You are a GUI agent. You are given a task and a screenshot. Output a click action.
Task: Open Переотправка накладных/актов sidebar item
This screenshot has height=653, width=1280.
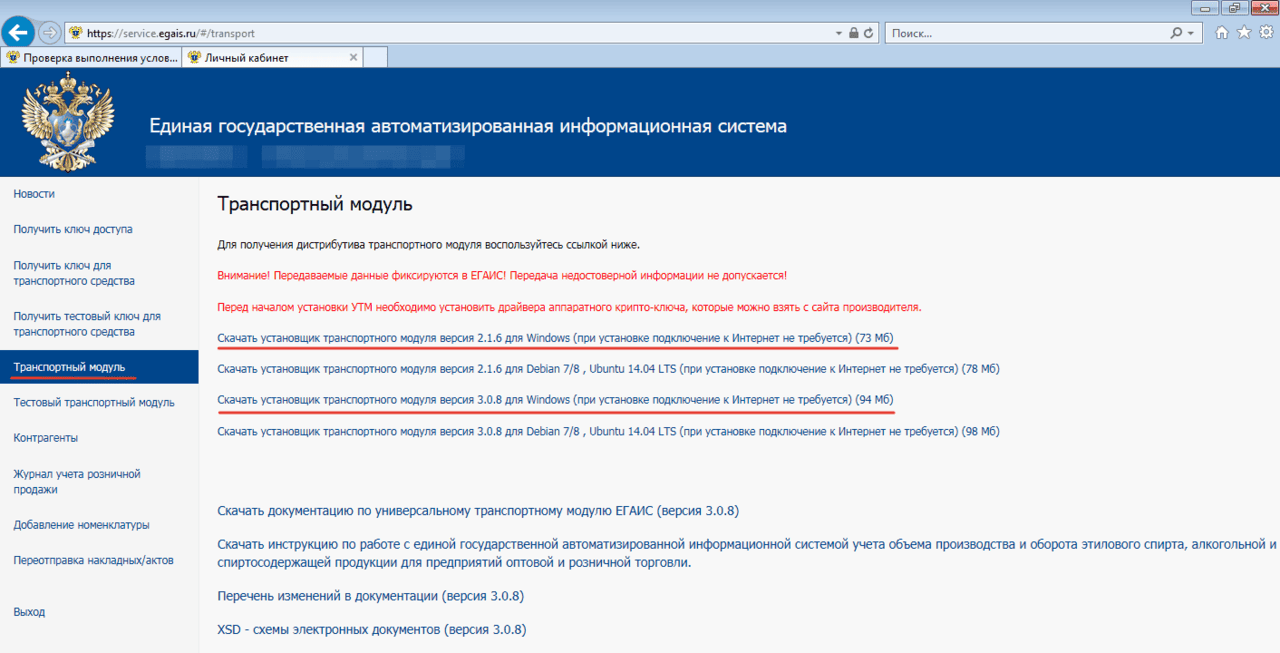tap(93, 560)
